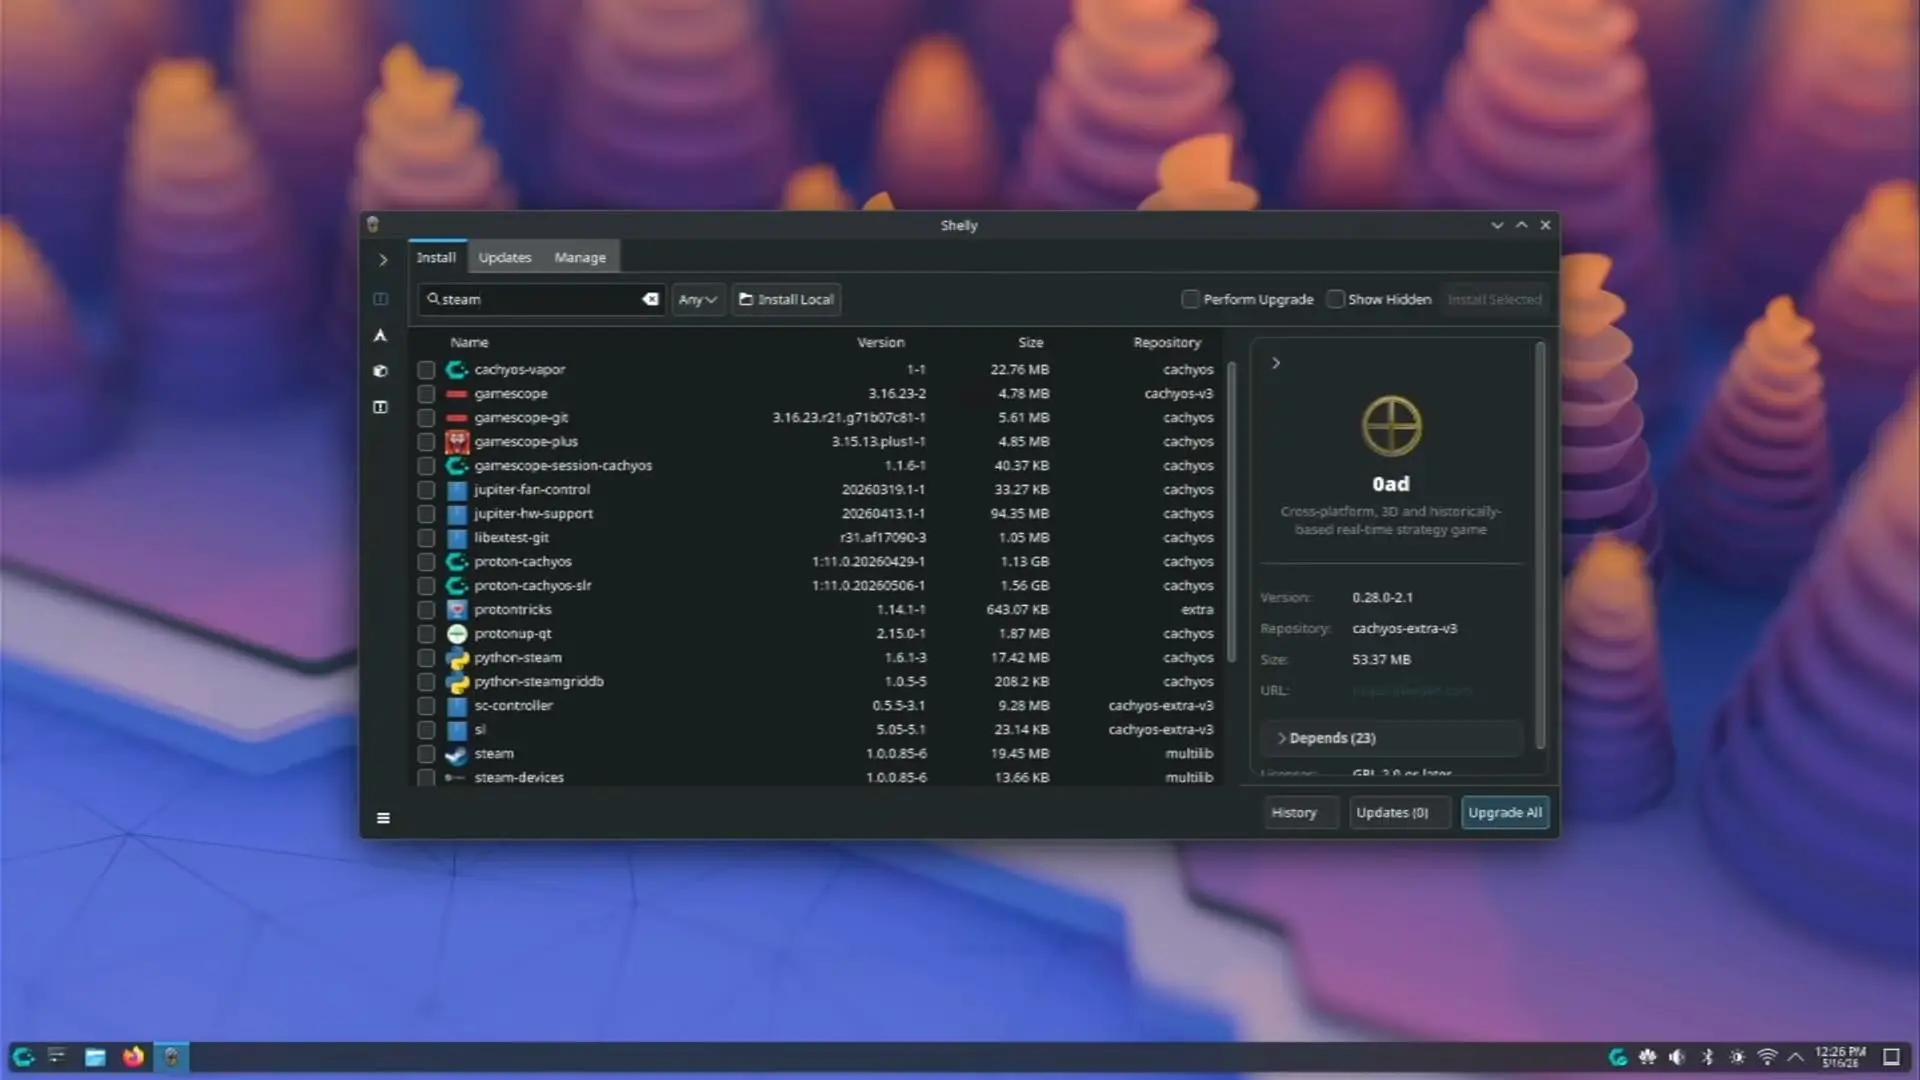Switch to the Install tab

(x=436, y=257)
